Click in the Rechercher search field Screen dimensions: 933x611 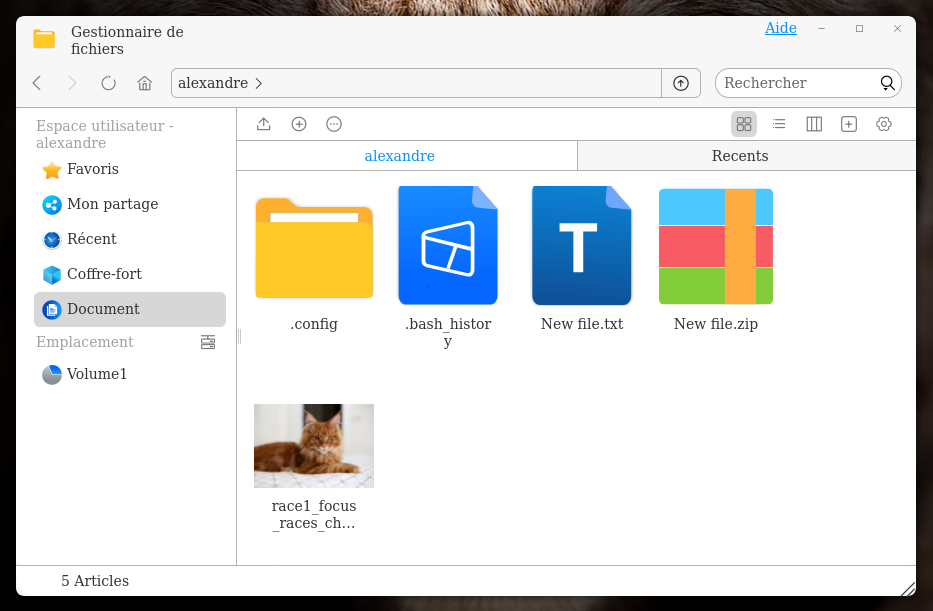point(795,83)
